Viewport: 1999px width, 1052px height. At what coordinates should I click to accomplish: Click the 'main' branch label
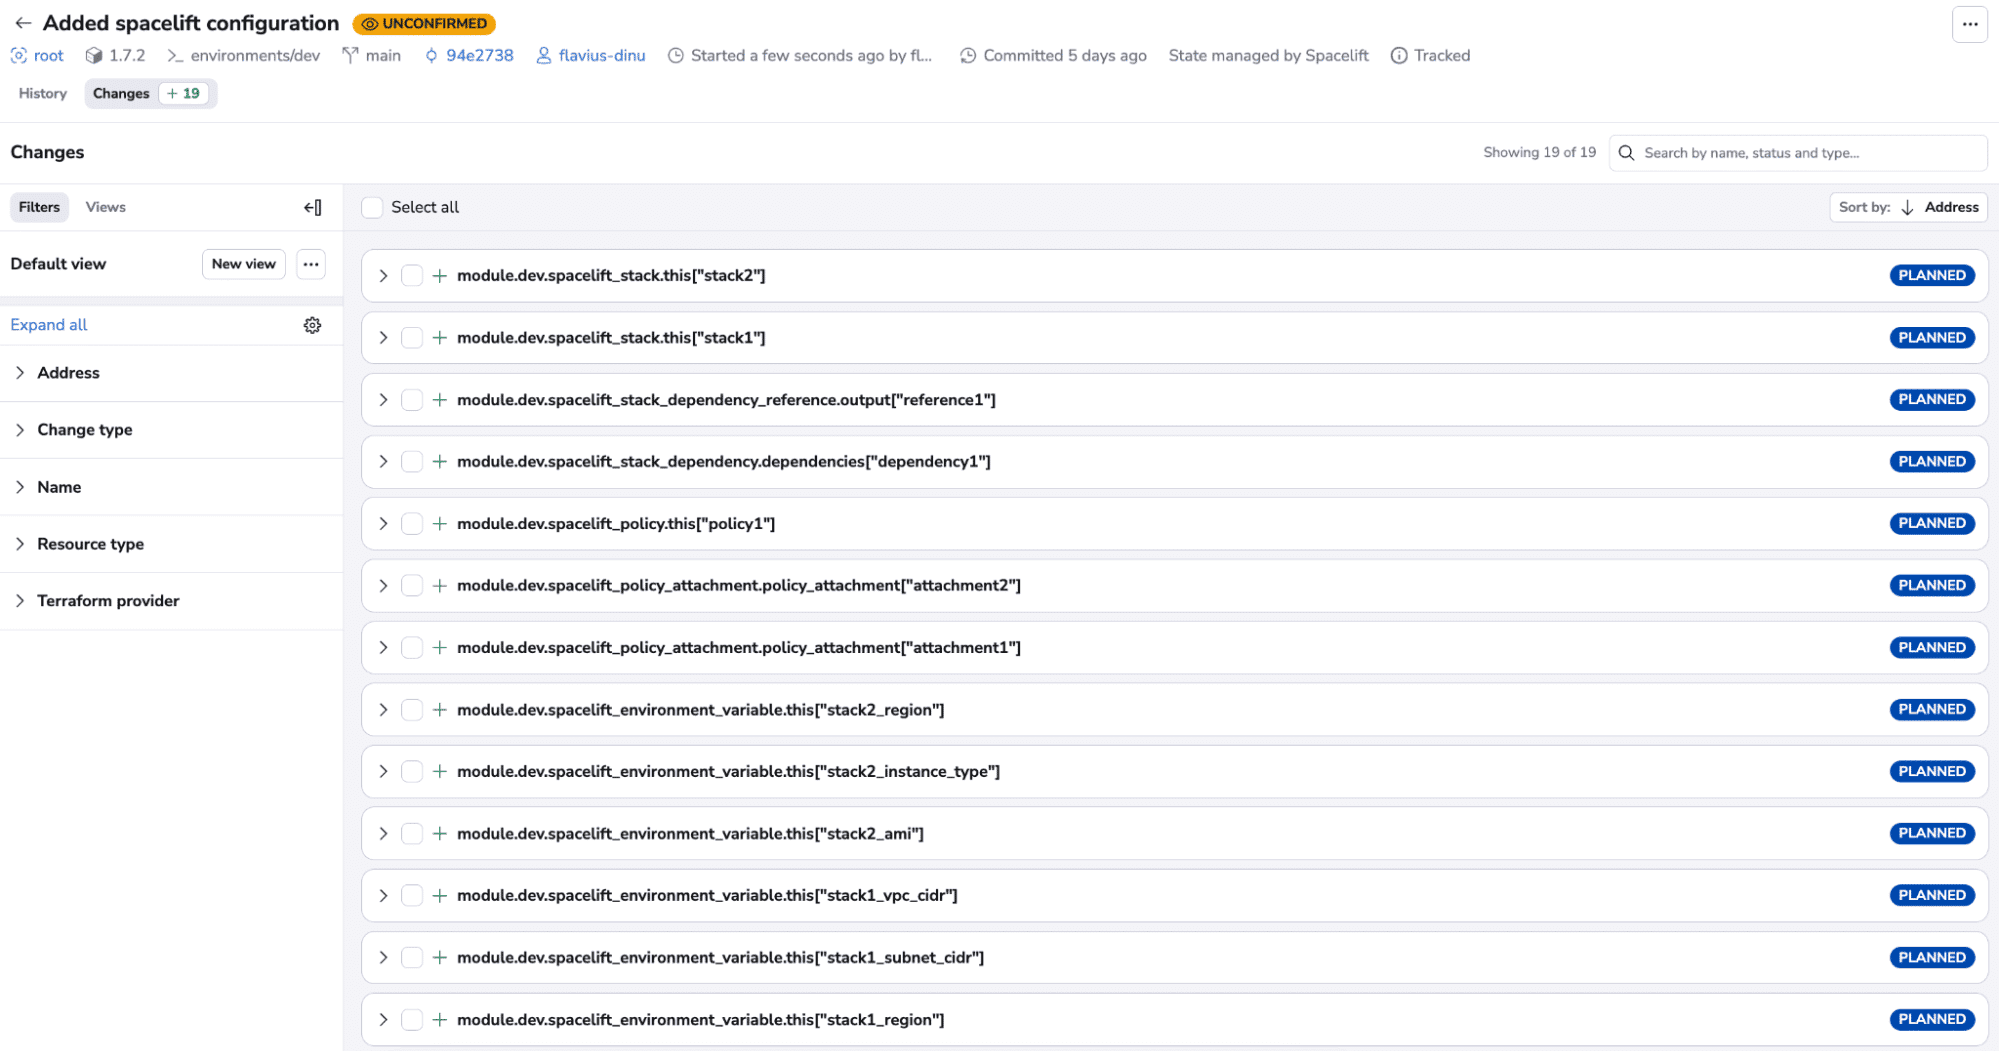click(383, 56)
